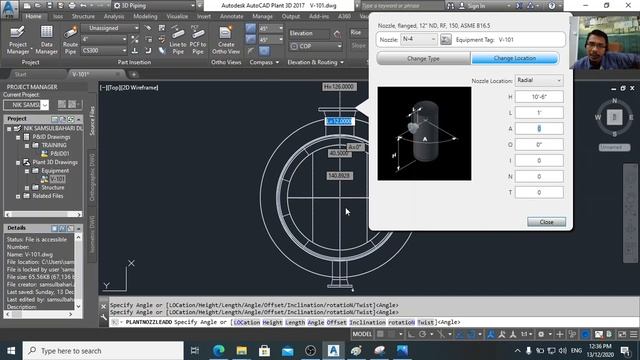This screenshot has height=360, width=640.
Task: Start the Route Pipe tool
Action: point(70,40)
